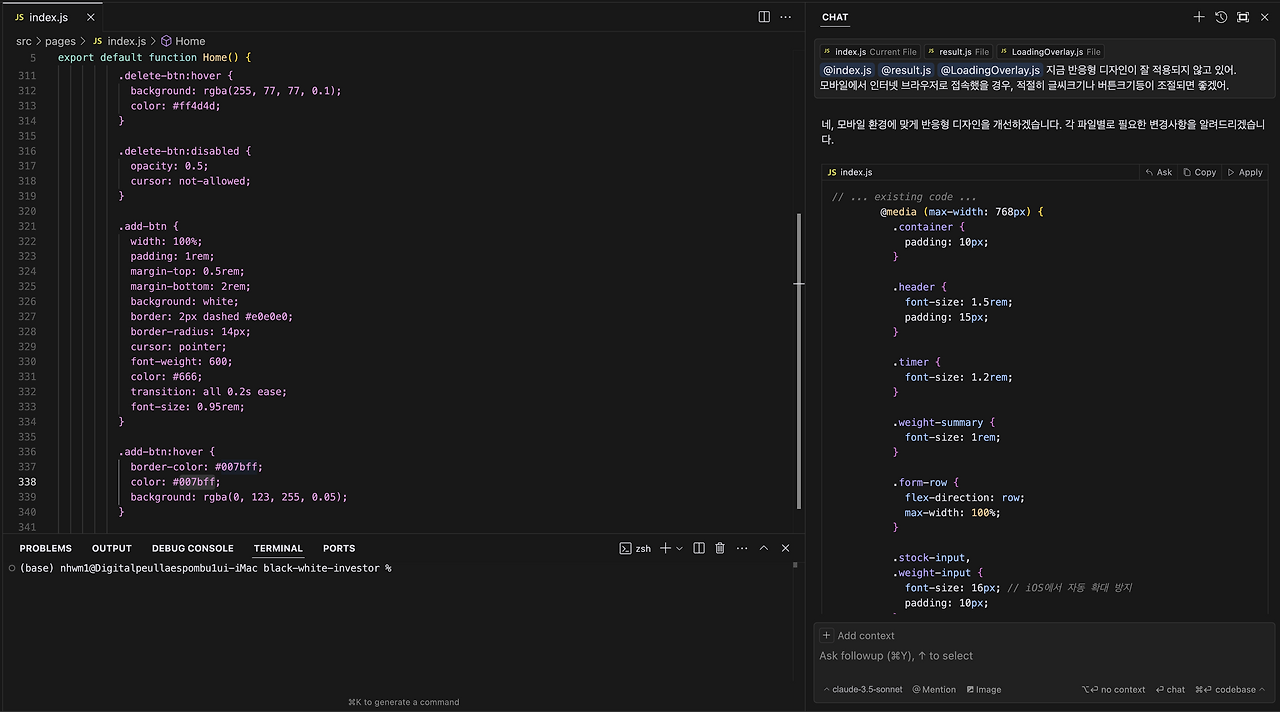Focus the Ask followup input field

coord(1042,656)
